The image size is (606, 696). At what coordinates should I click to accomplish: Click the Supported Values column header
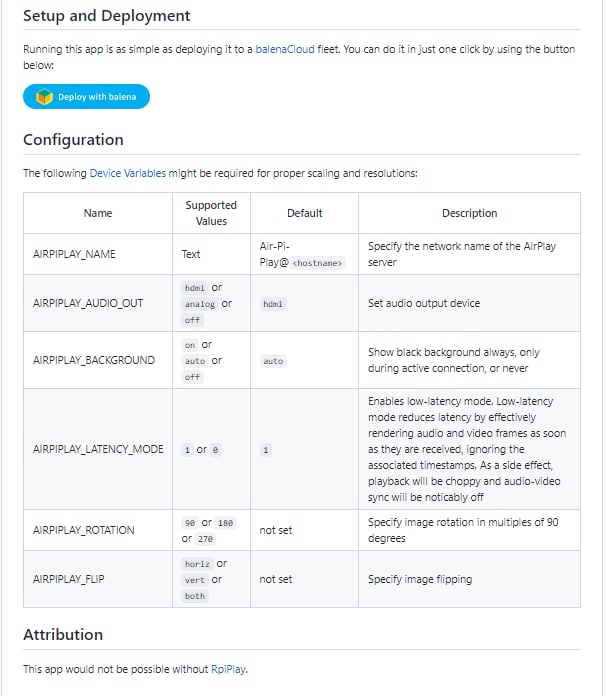click(x=211, y=213)
